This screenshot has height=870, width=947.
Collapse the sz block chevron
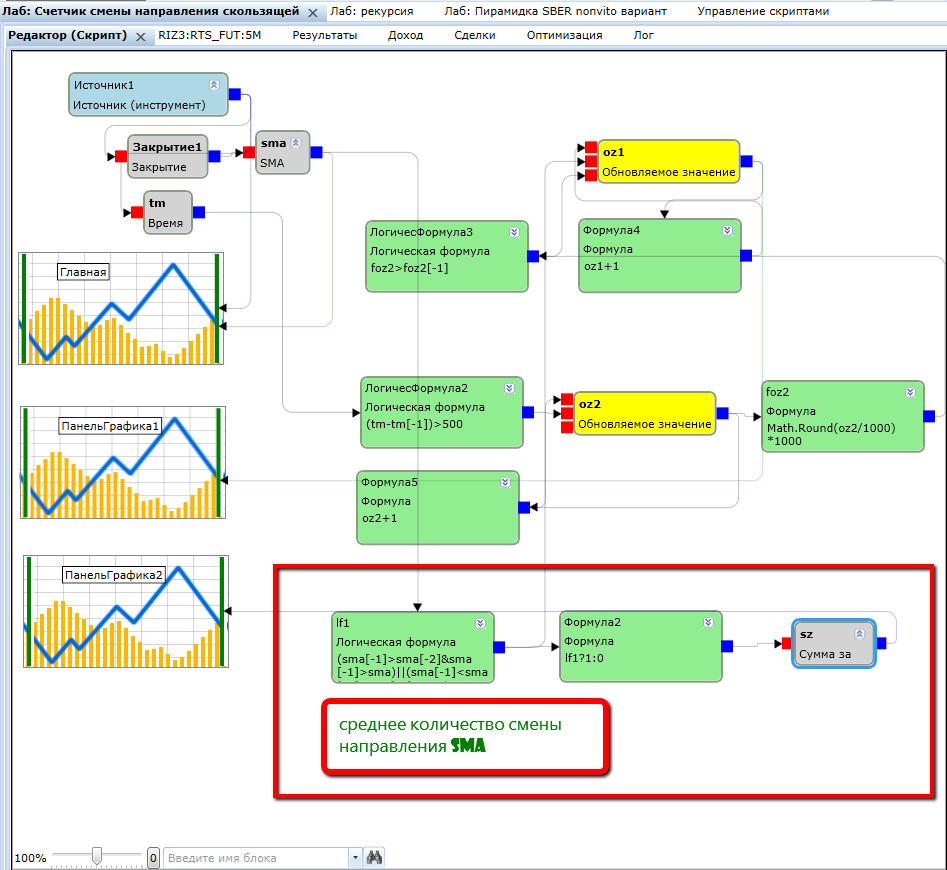[859, 634]
